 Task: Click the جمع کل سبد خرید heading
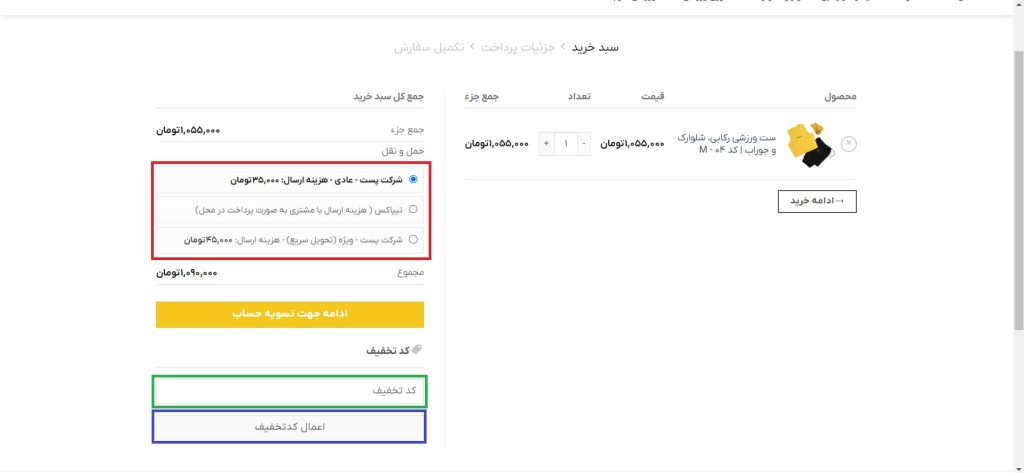388,97
